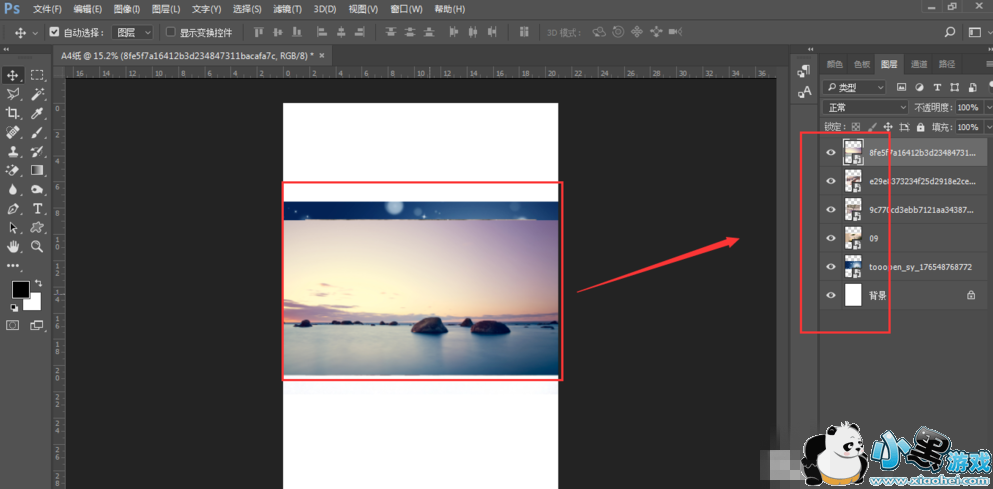Image resolution: width=993 pixels, height=489 pixels.
Task: Click the foreground black color swatch
Action: click(x=19, y=290)
